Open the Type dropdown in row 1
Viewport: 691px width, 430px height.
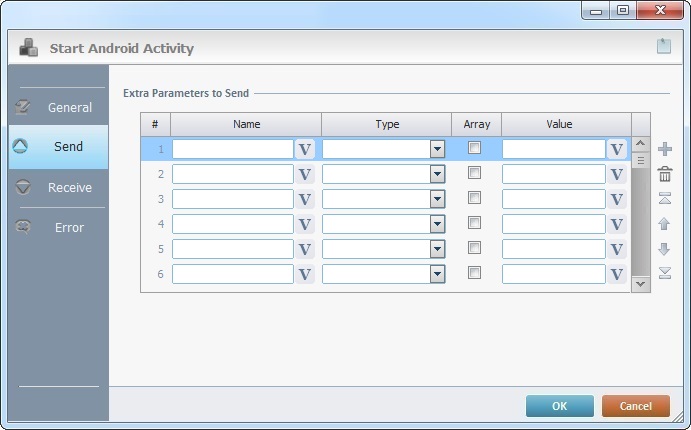(x=437, y=149)
